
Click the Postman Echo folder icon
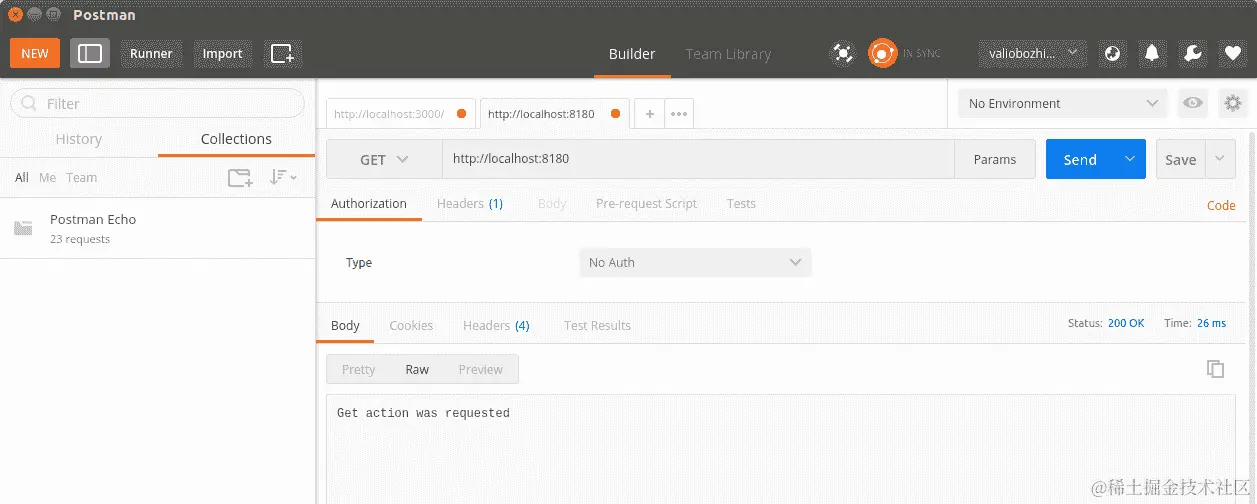point(23,228)
